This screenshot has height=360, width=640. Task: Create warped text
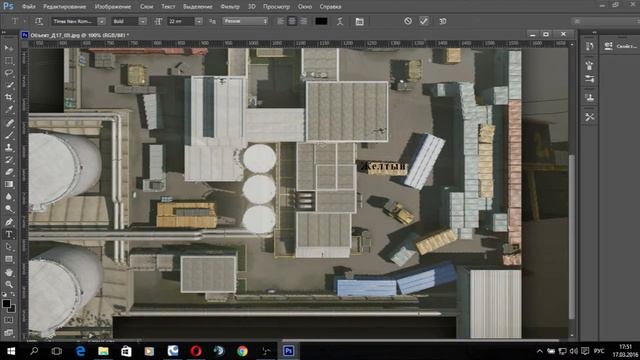coord(340,21)
